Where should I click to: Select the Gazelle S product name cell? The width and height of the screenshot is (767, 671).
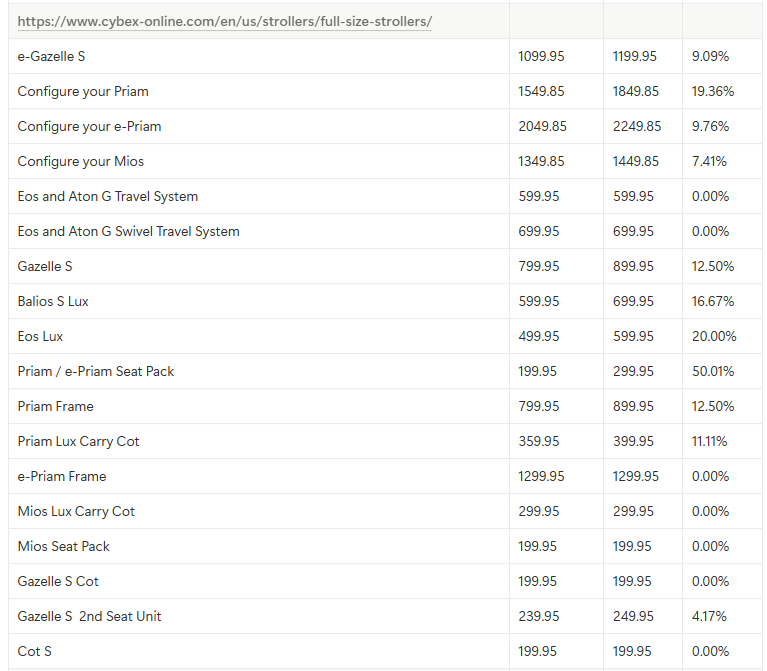[259, 266]
